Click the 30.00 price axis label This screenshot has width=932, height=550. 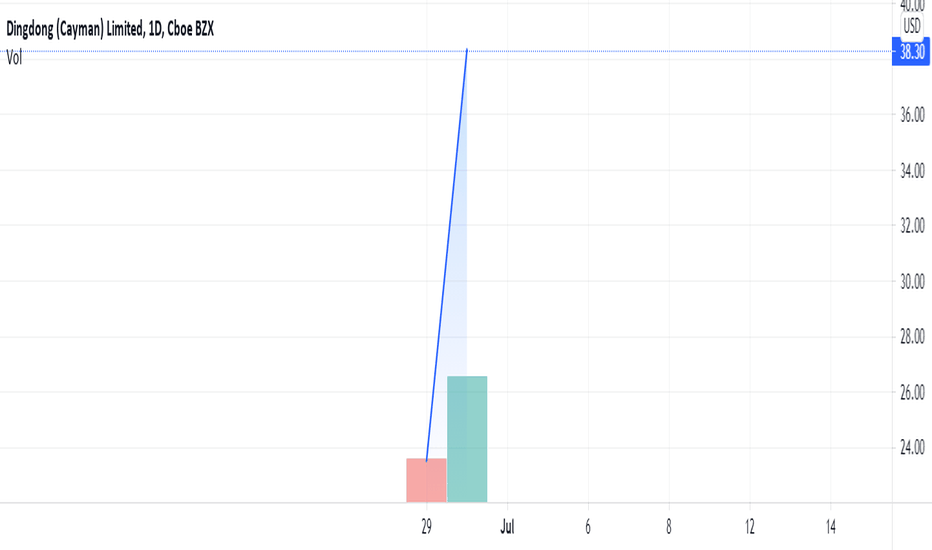pyautogui.click(x=912, y=281)
